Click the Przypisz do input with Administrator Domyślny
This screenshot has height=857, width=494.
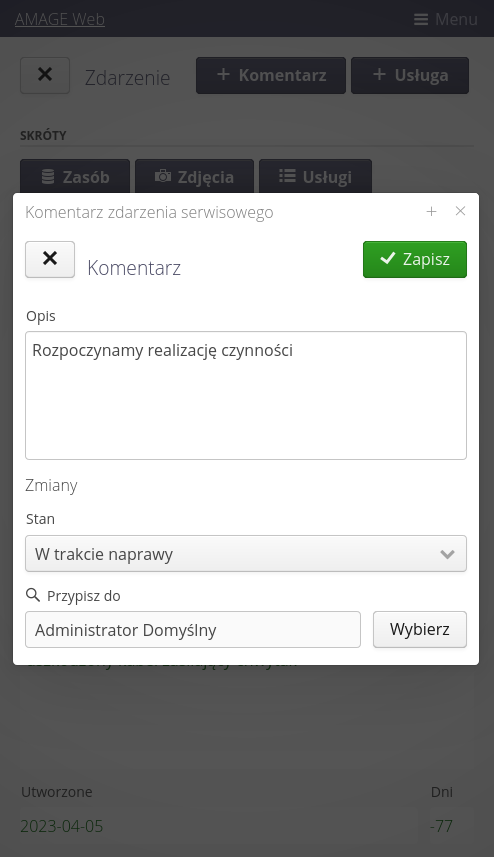tap(193, 630)
